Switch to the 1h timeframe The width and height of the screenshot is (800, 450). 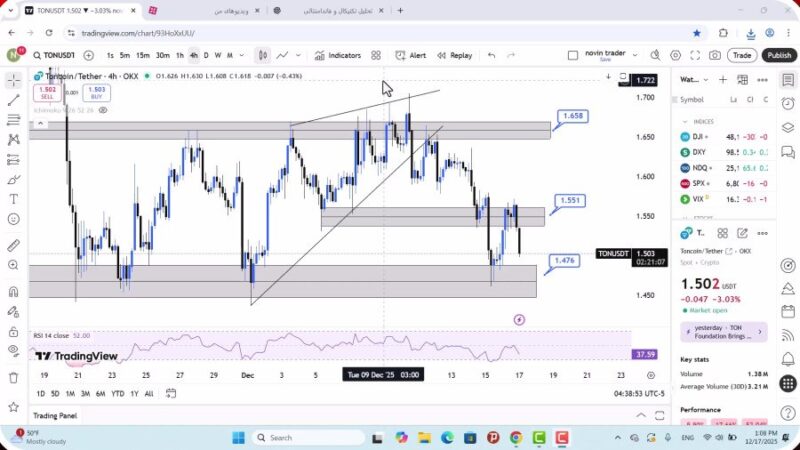[180, 56]
